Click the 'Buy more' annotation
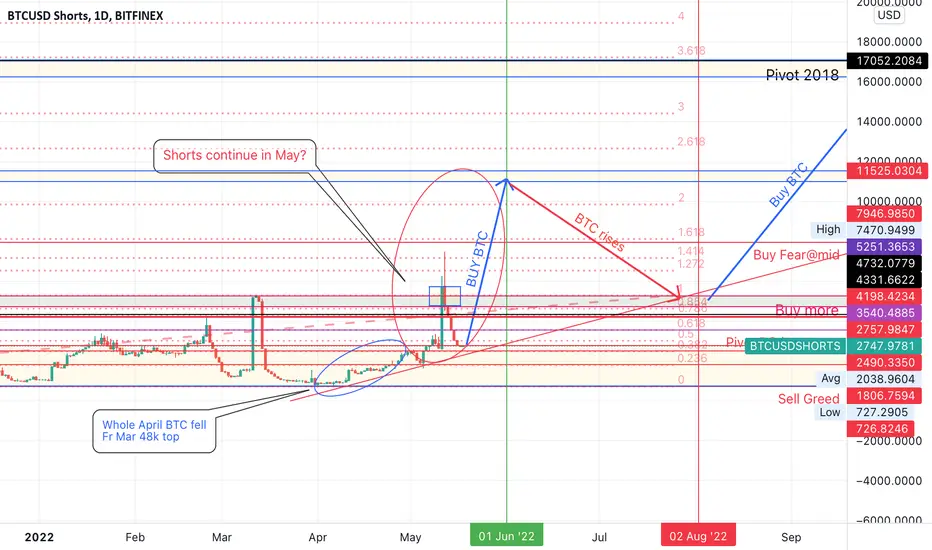 (807, 310)
